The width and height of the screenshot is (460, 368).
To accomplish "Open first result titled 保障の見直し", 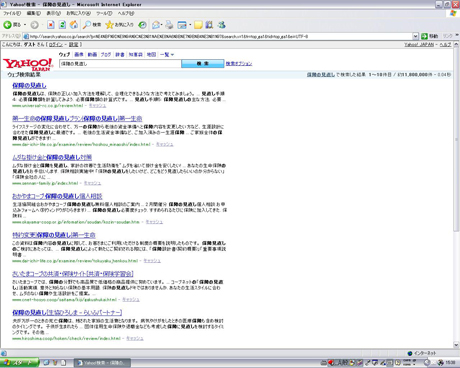I will pyautogui.click(x=29, y=86).
